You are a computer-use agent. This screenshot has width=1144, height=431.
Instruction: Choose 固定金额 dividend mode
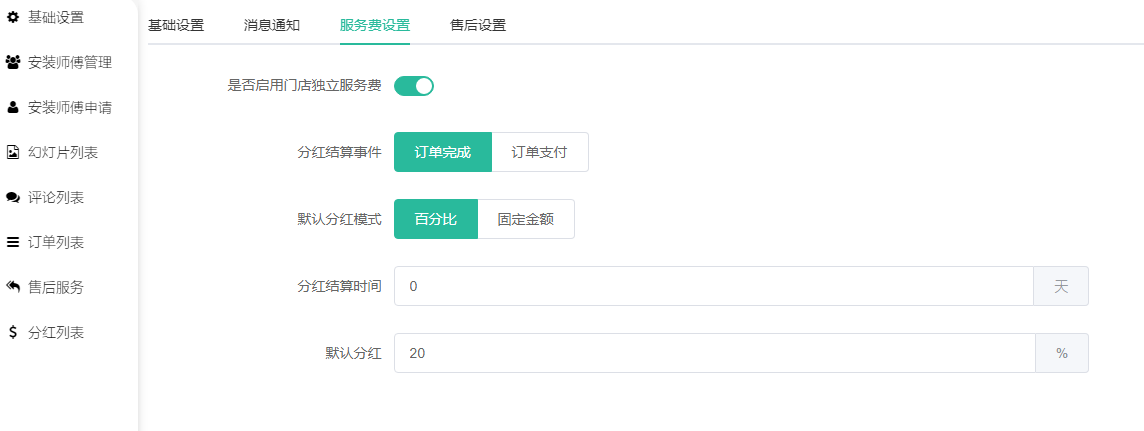526,219
